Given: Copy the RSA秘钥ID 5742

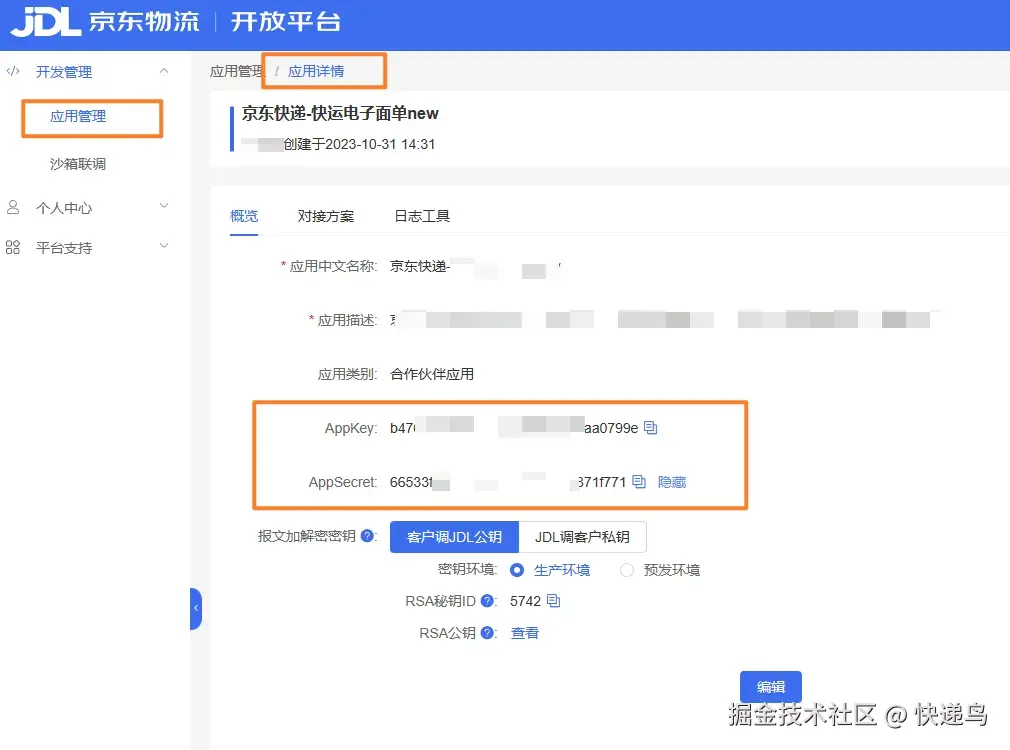Looking at the screenshot, I should pyautogui.click(x=553, y=601).
